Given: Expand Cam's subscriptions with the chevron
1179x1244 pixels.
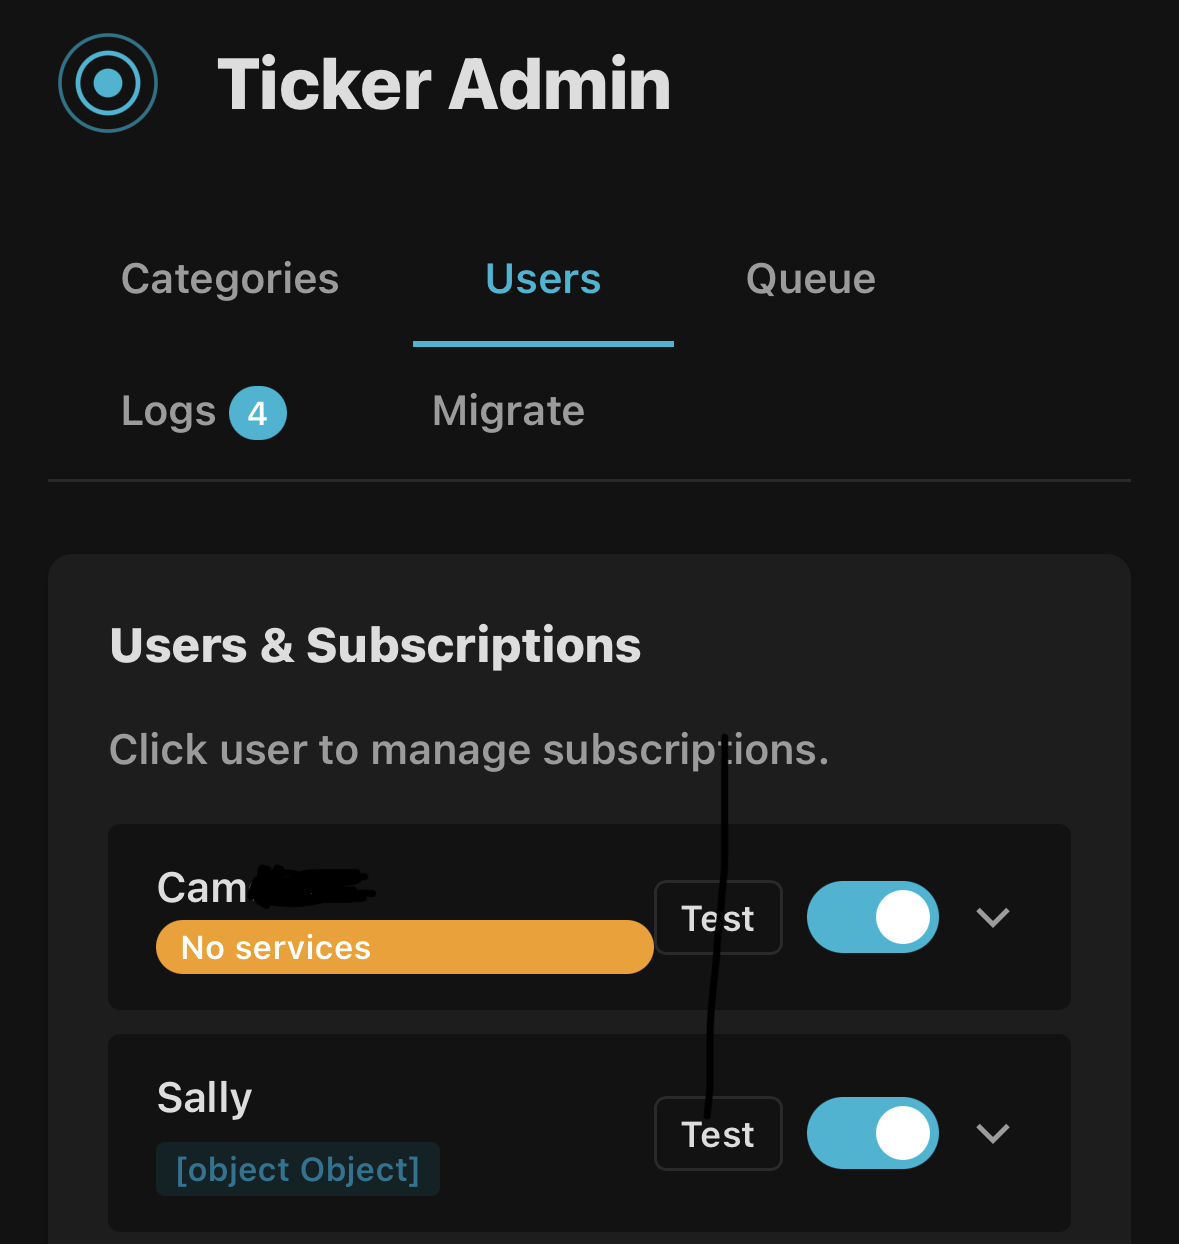Looking at the screenshot, I should (992, 917).
